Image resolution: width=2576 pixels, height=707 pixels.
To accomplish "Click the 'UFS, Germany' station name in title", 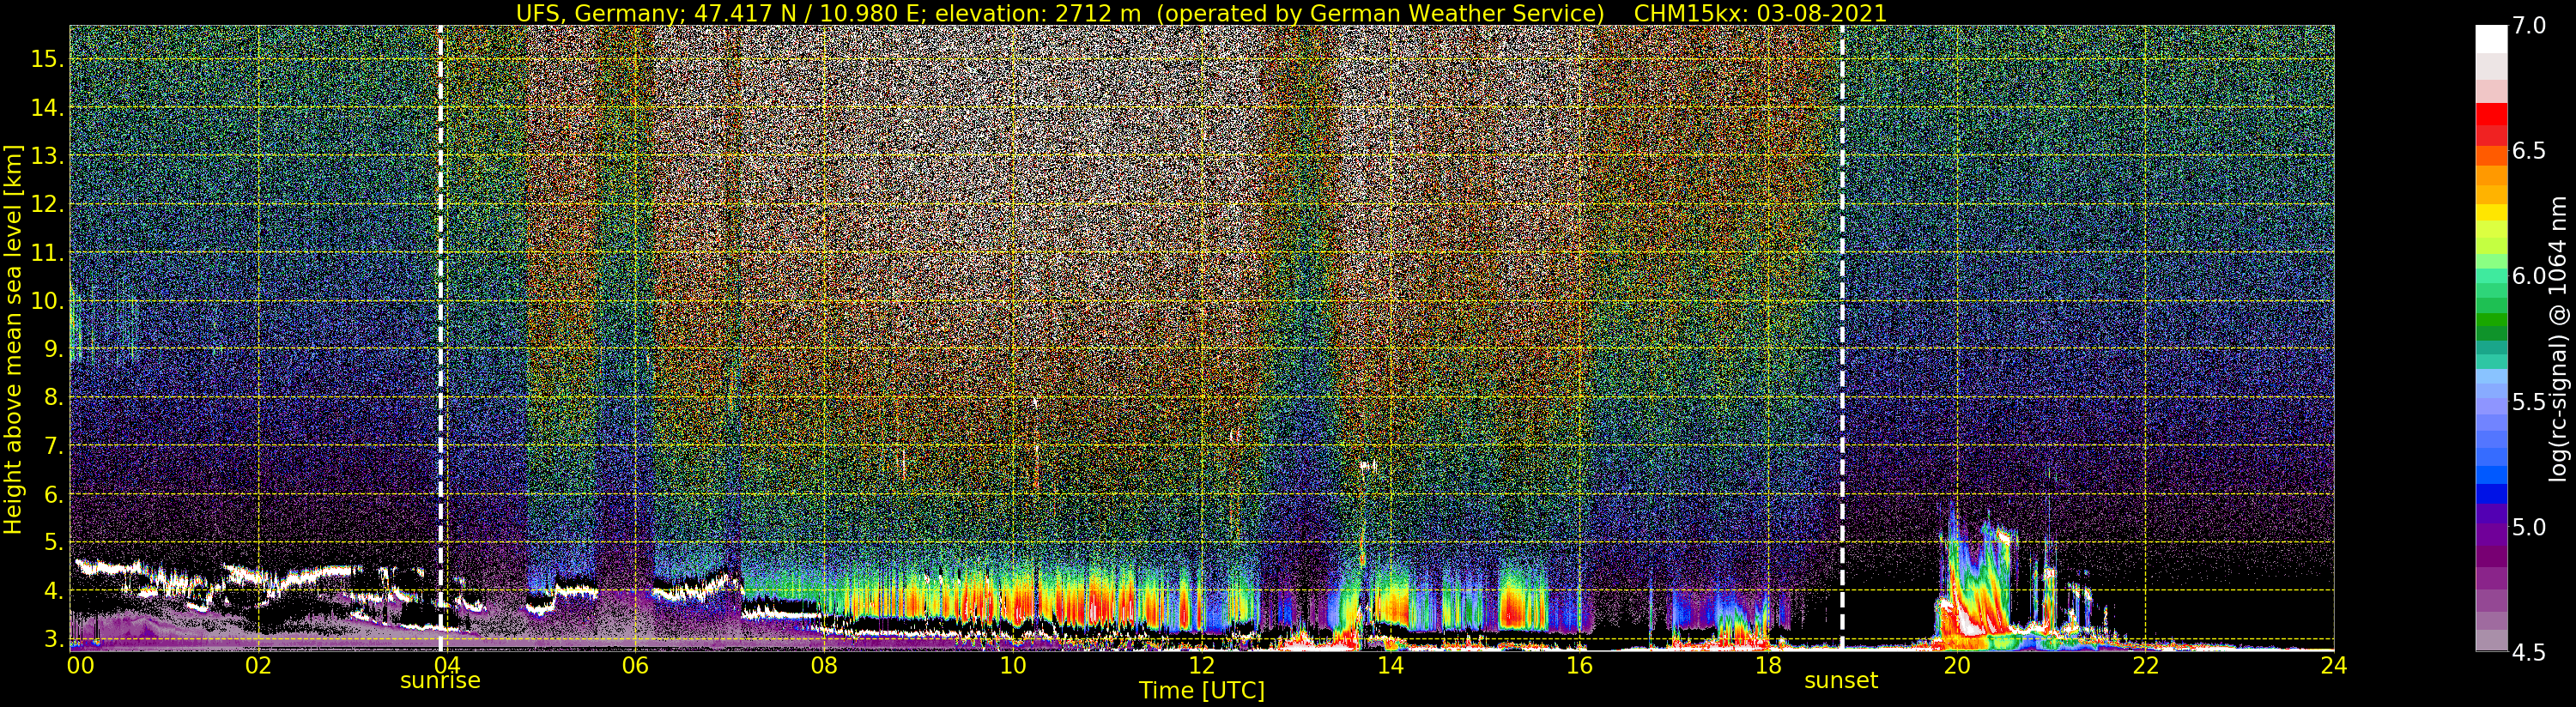I will point(597,13).
